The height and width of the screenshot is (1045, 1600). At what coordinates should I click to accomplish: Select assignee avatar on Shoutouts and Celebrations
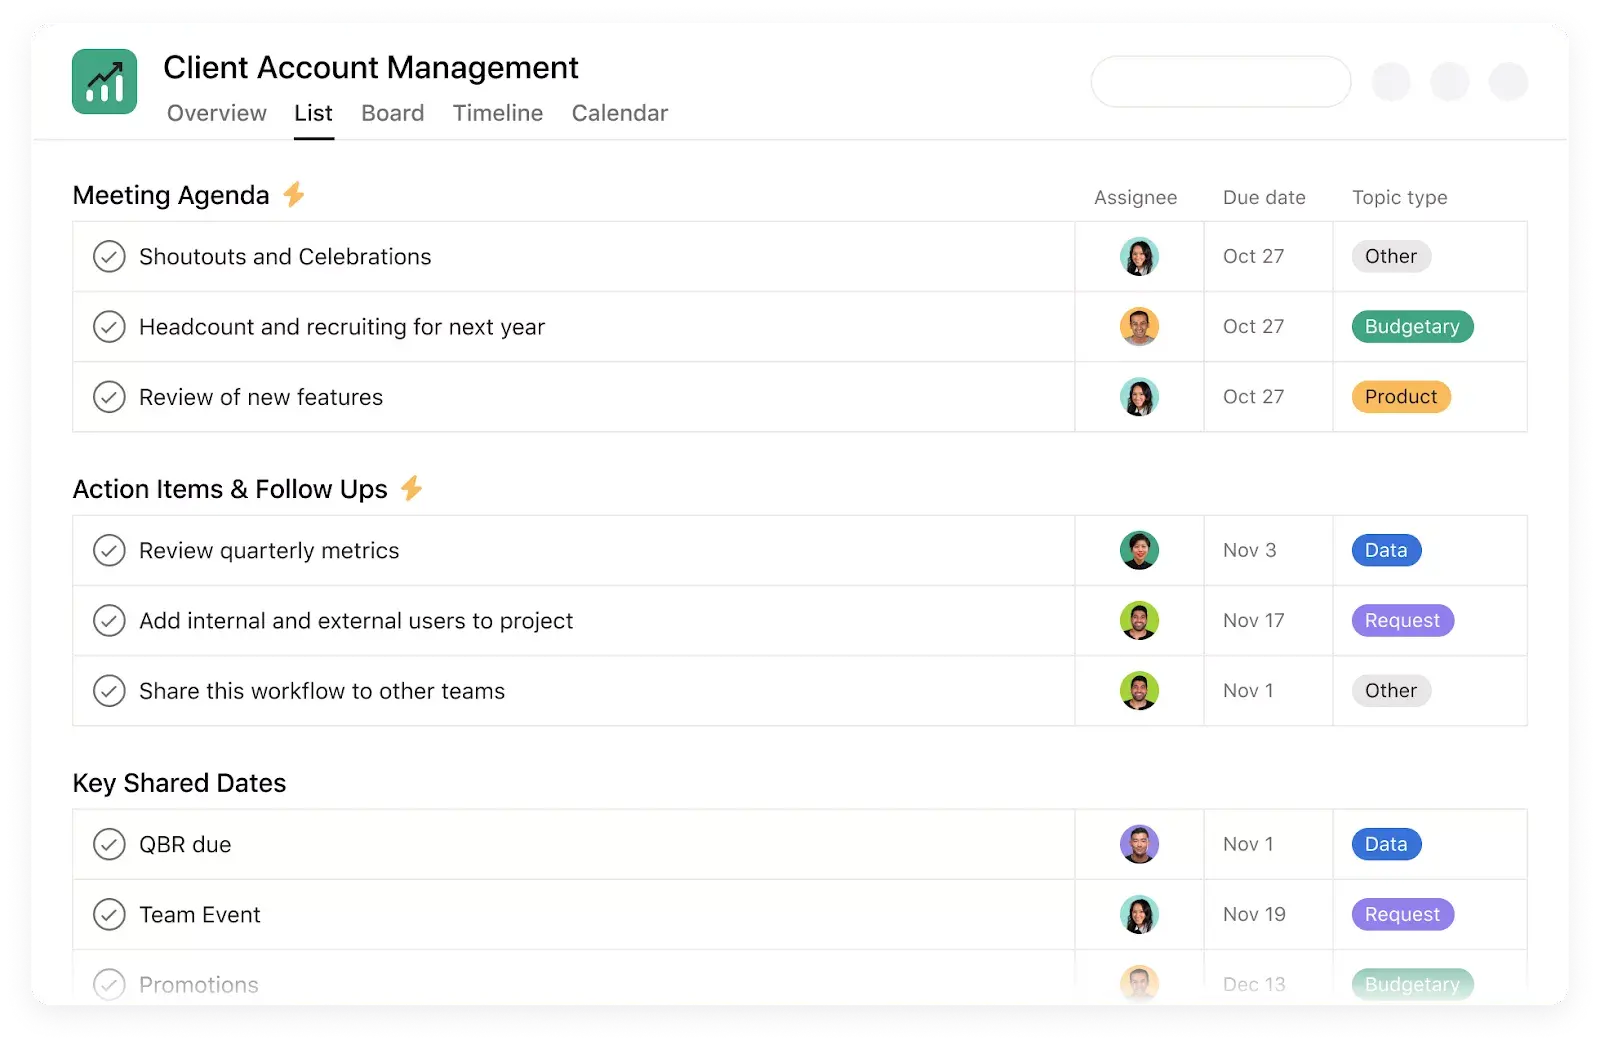point(1138,257)
